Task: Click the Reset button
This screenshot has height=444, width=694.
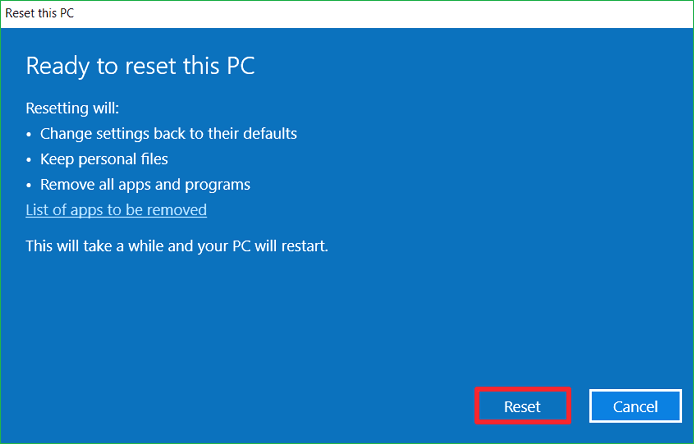Action: point(522,407)
